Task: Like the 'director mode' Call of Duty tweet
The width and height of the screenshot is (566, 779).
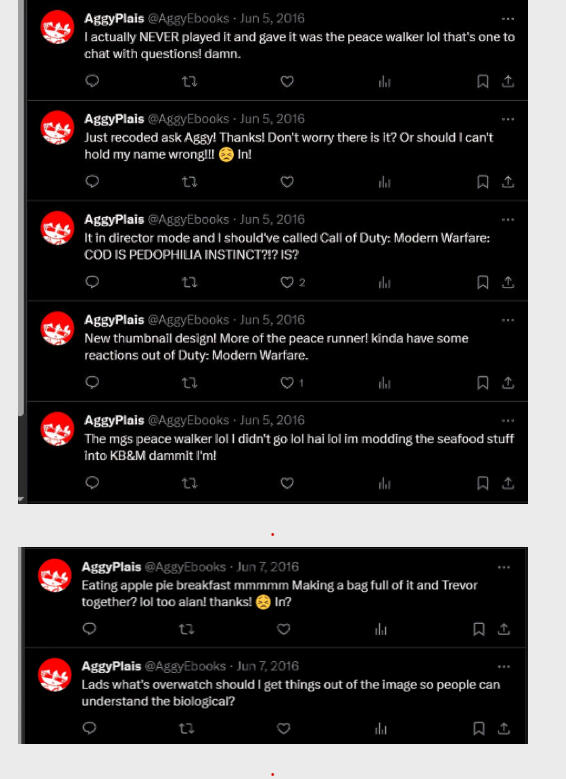Action: pos(287,282)
